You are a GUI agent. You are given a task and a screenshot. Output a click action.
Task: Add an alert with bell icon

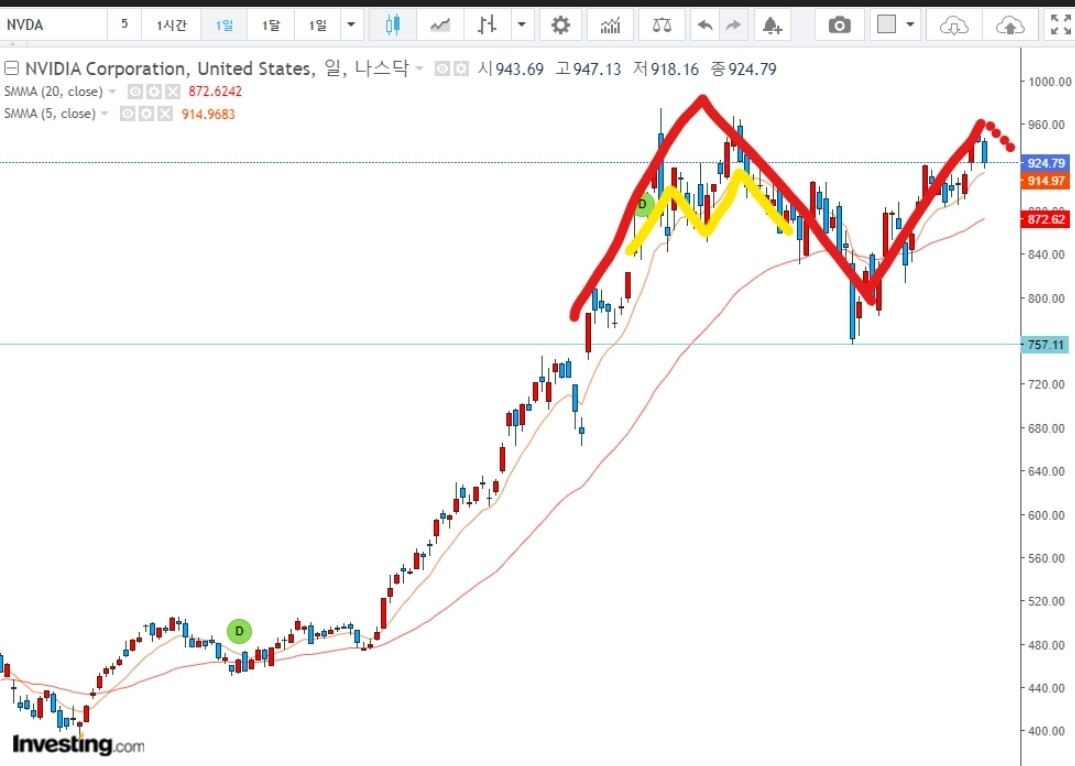(x=772, y=25)
